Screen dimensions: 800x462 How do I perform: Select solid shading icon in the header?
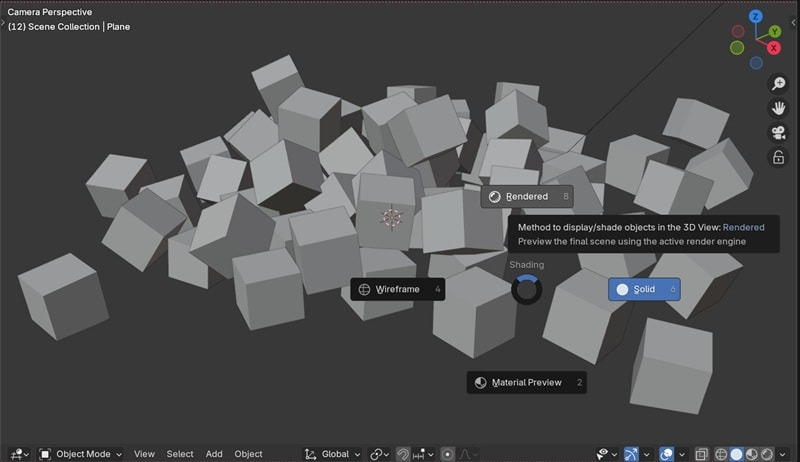[x=736, y=454]
